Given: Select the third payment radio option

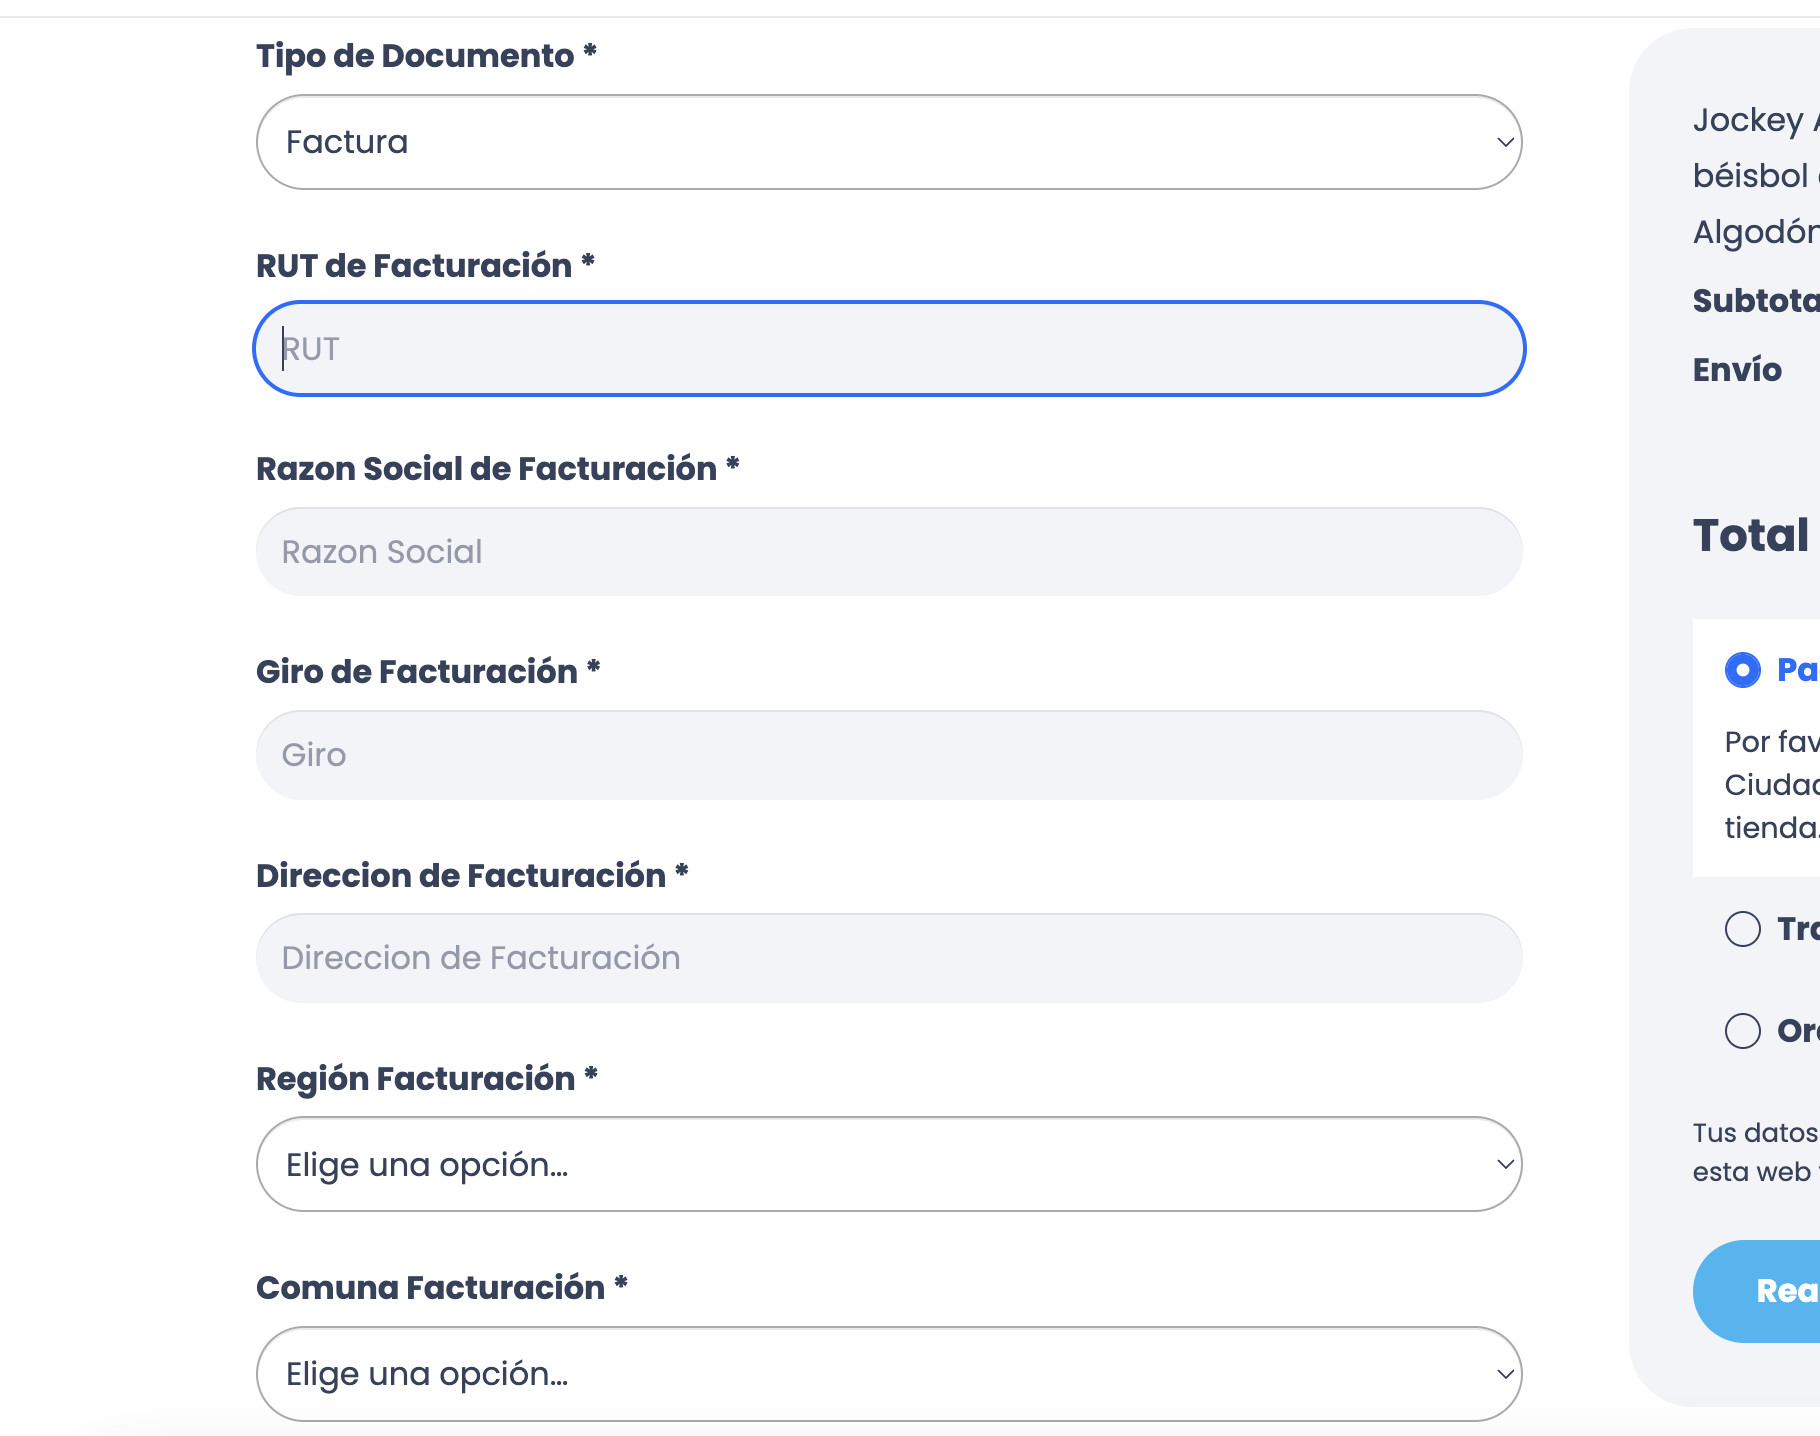Looking at the screenshot, I should (1742, 1030).
